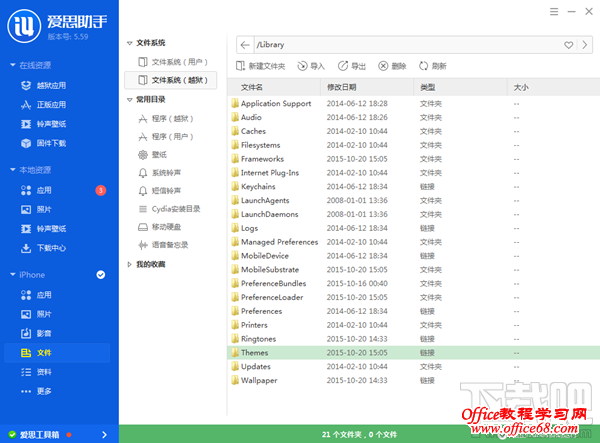The image size is (600, 443).
Task: Collapse the 常用目录 tree group
Action: (x=129, y=100)
